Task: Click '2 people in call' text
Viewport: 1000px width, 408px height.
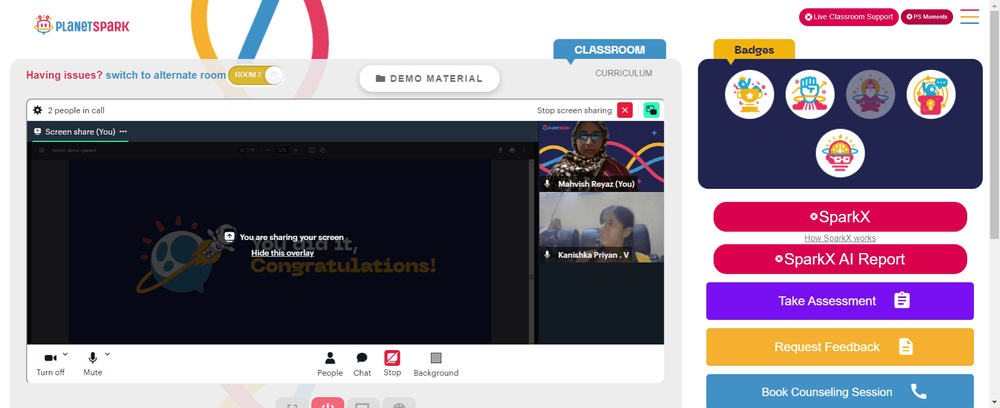Action: (x=76, y=110)
